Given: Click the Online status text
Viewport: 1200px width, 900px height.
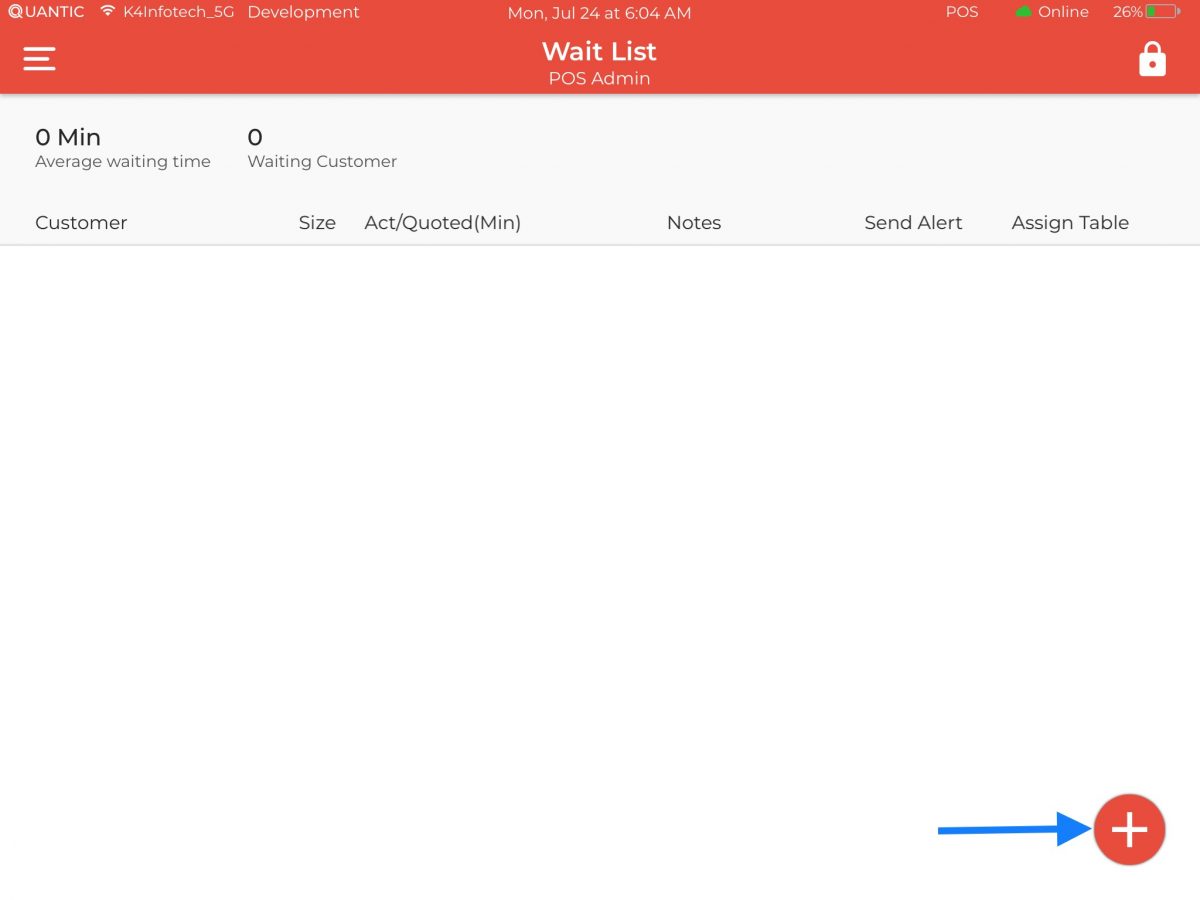Looking at the screenshot, I should pos(1063,11).
